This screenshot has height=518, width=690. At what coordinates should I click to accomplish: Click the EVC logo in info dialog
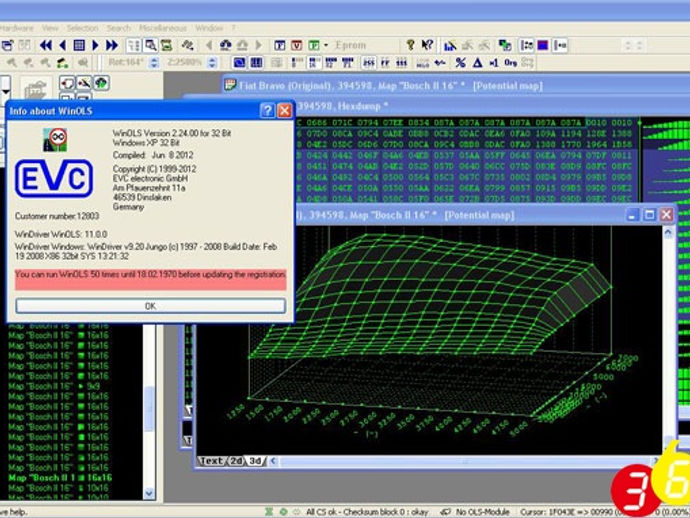tap(54, 179)
